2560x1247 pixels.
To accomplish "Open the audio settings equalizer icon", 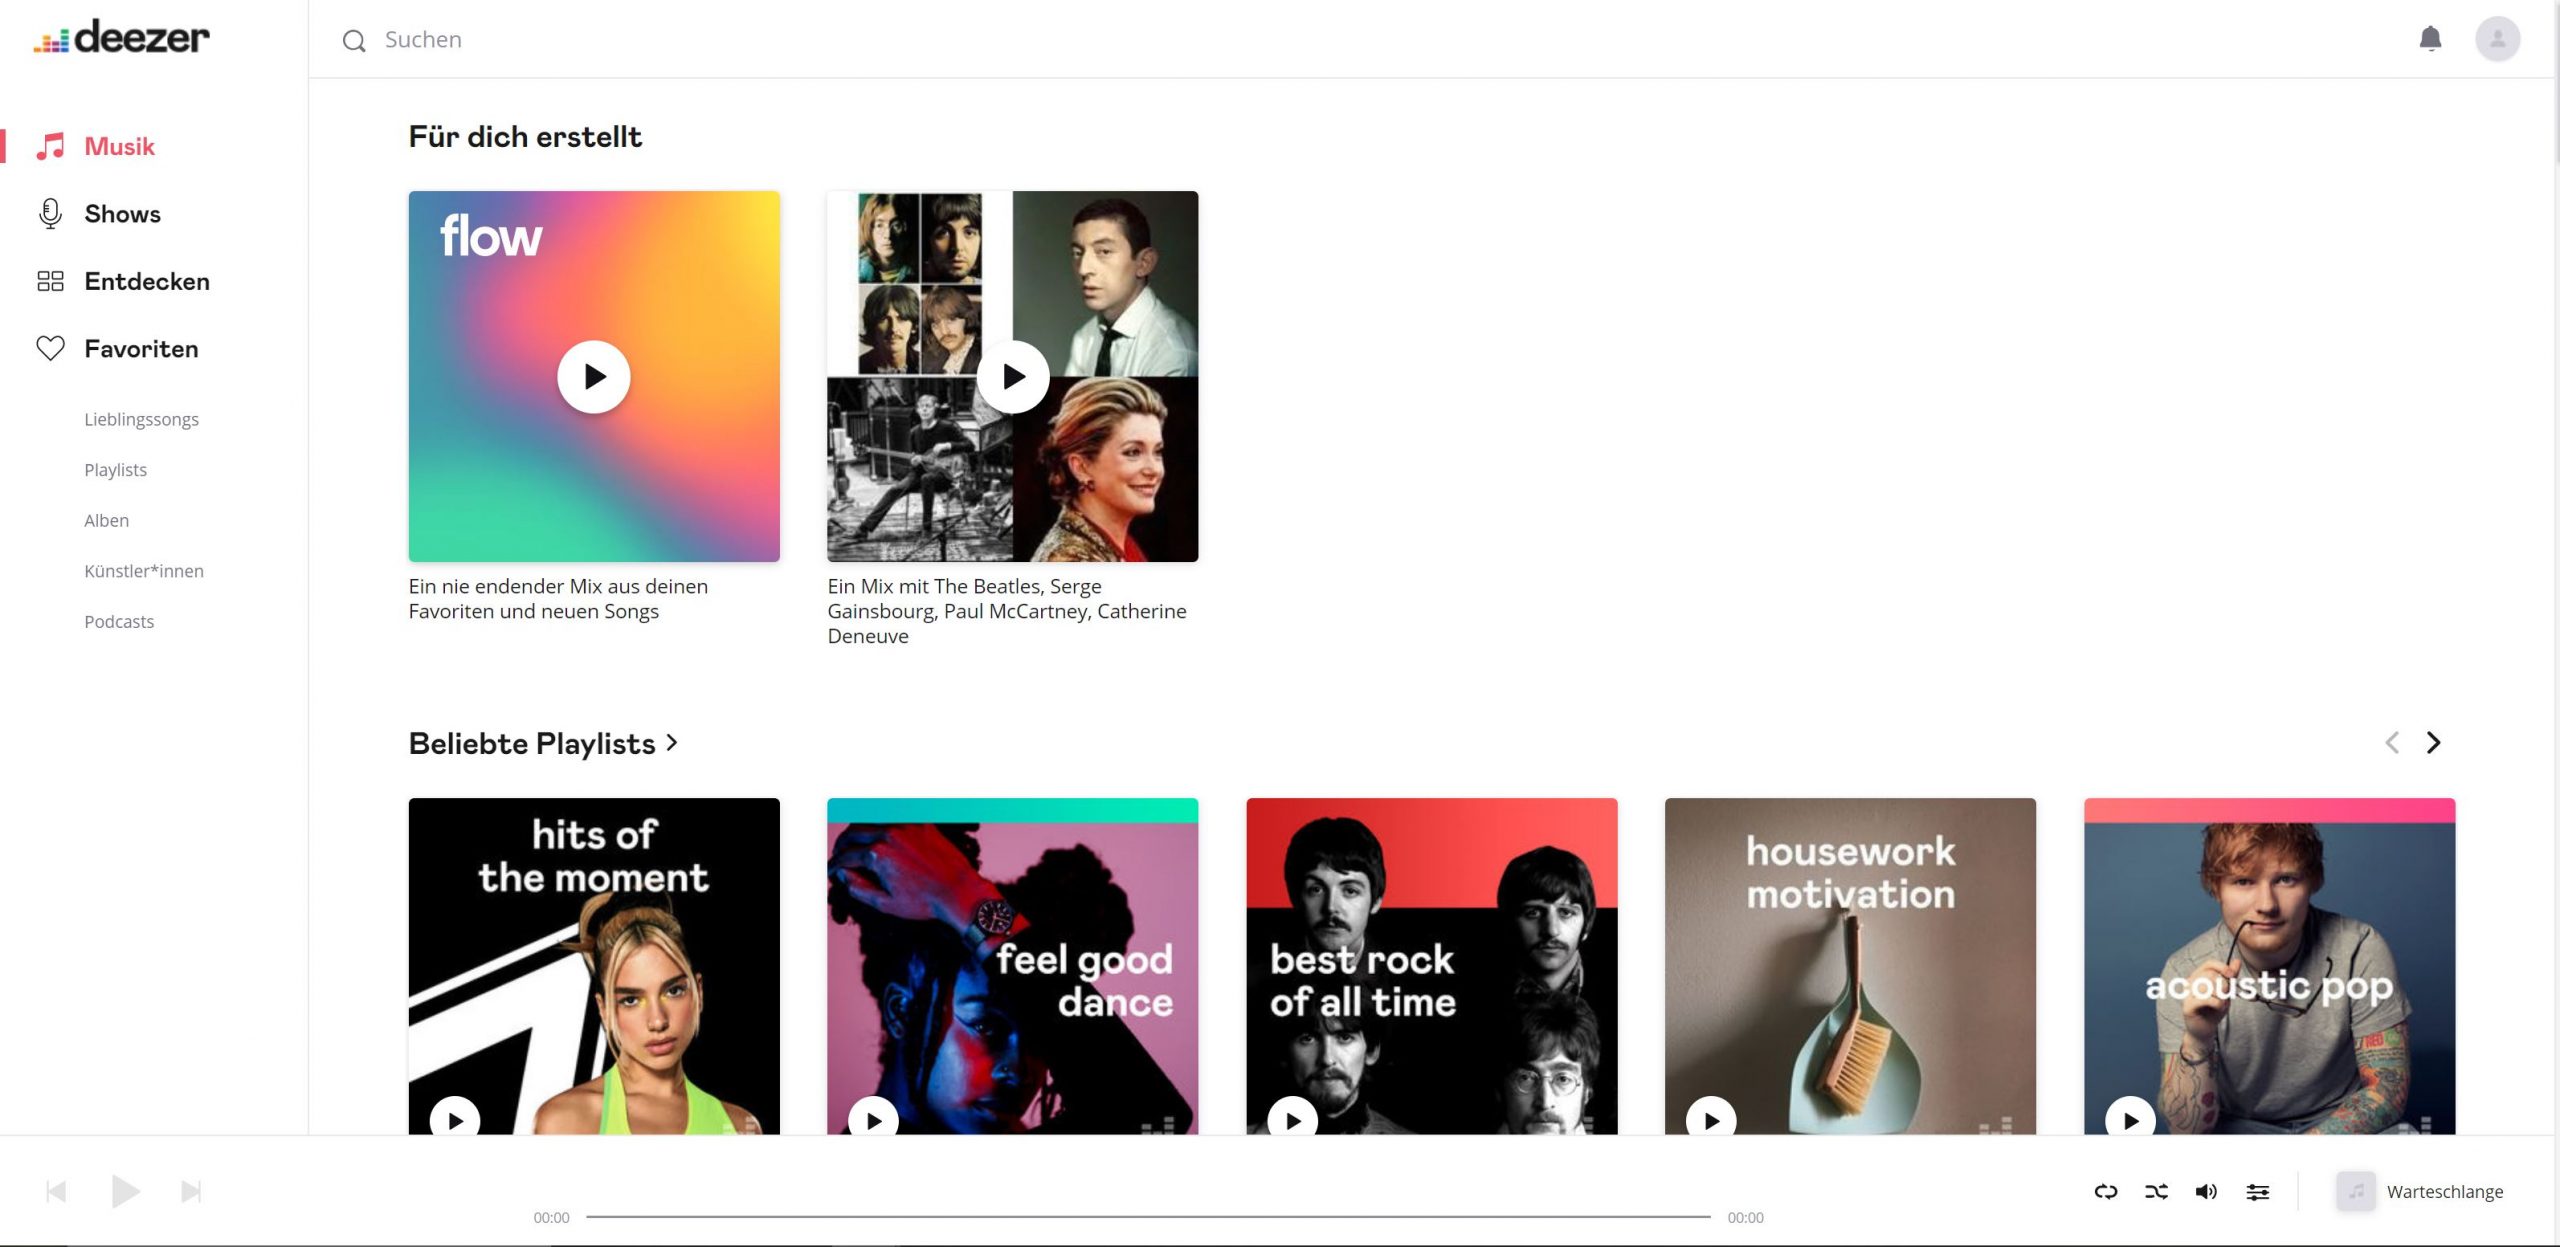I will point(2257,1191).
